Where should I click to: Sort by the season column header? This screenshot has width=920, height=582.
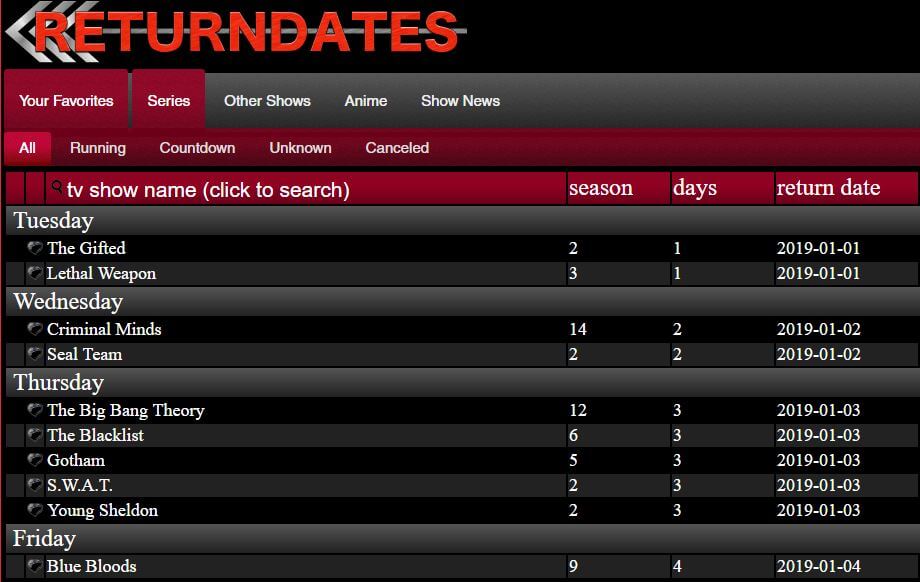pyautogui.click(x=618, y=188)
